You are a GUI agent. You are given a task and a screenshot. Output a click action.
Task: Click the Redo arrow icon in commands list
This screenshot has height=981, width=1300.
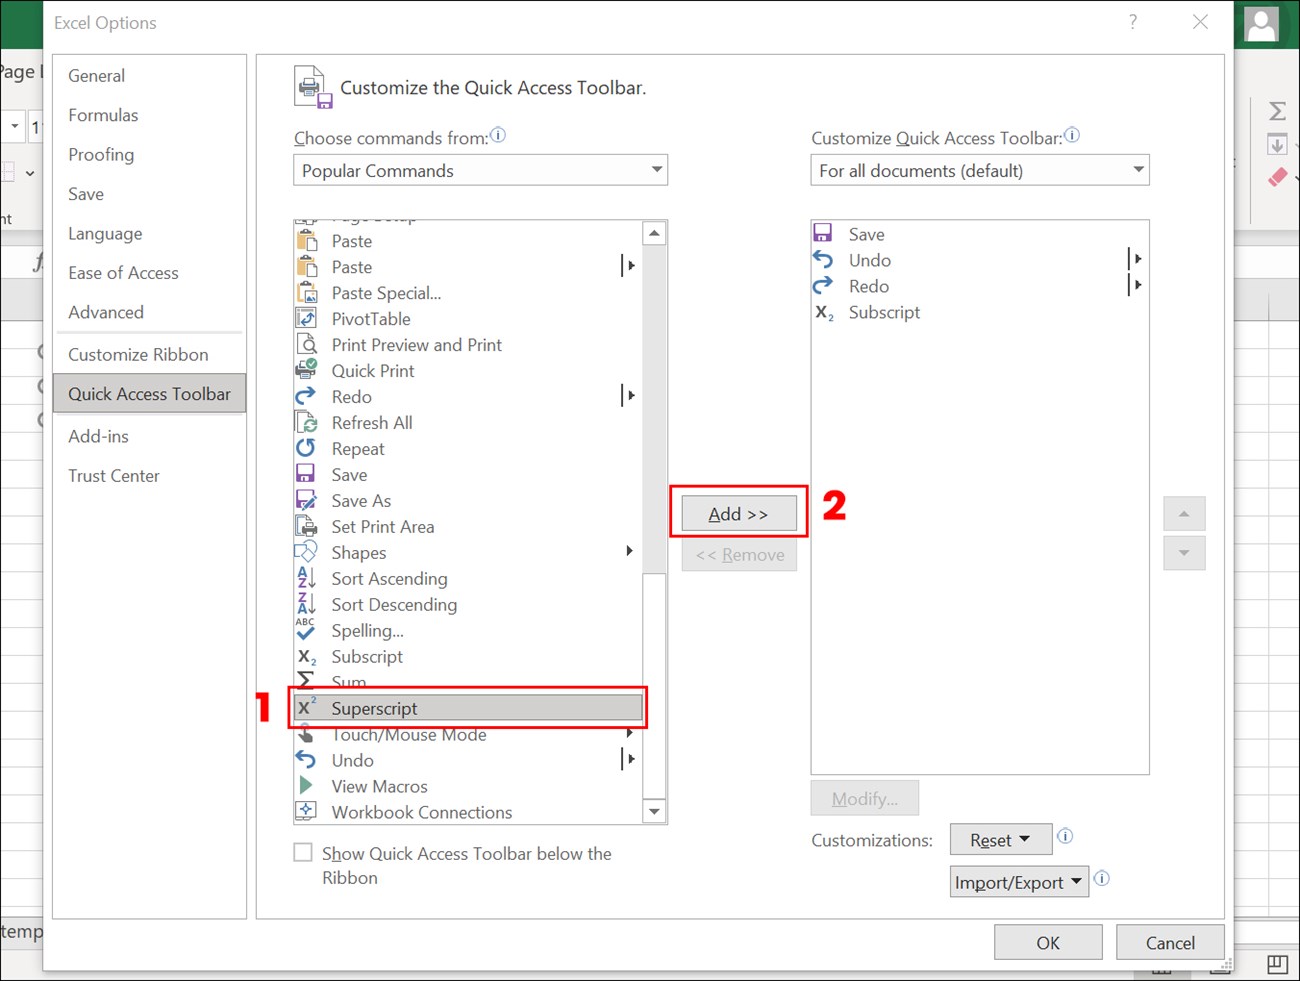point(306,397)
